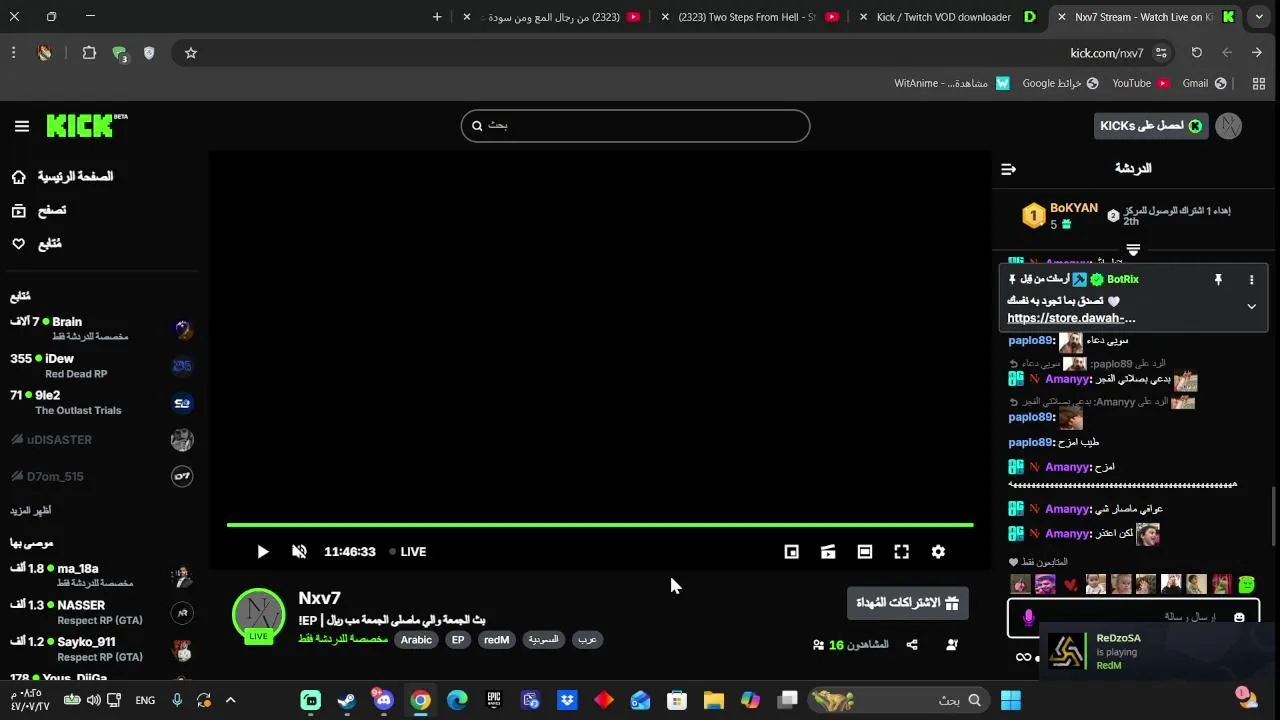Play the stream video
Image resolution: width=1280 pixels, height=720 pixels.
(x=262, y=552)
